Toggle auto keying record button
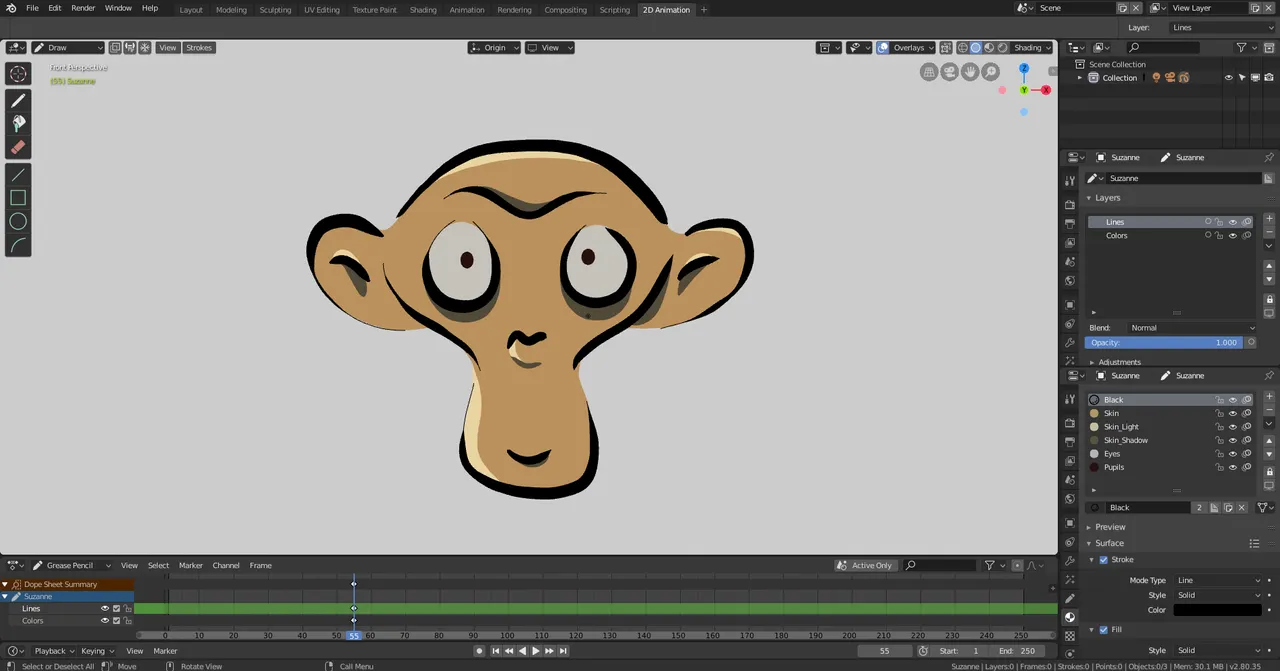1280x671 pixels. [479, 651]
